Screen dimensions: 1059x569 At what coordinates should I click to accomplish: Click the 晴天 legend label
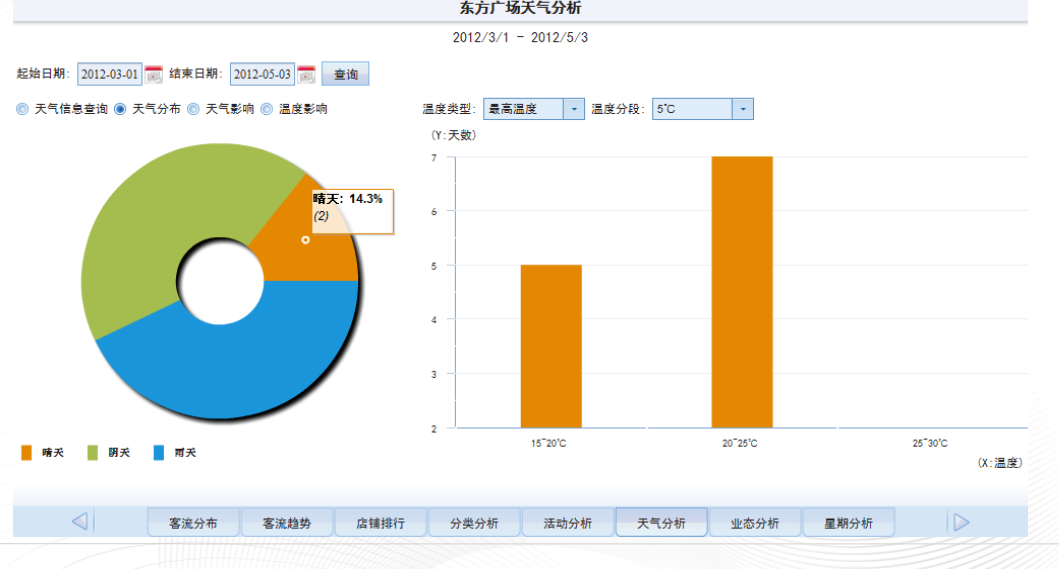53,453
